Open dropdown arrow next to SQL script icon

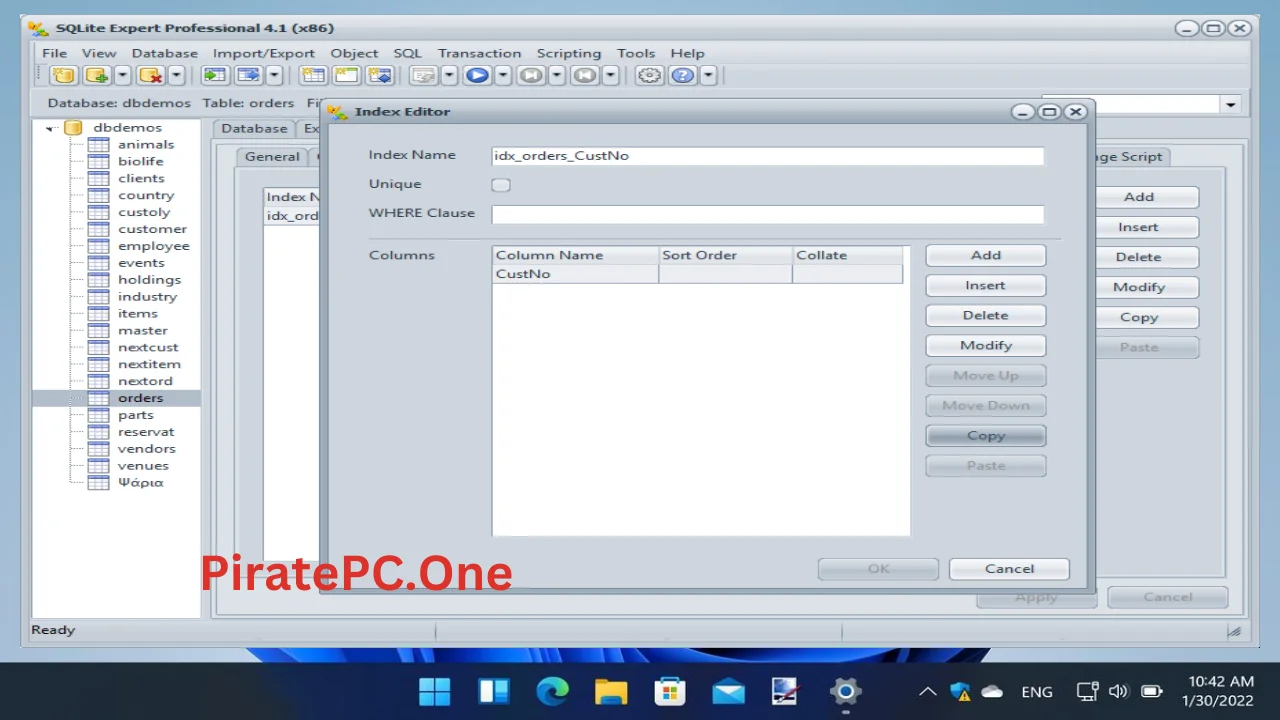tap(449, 75)
